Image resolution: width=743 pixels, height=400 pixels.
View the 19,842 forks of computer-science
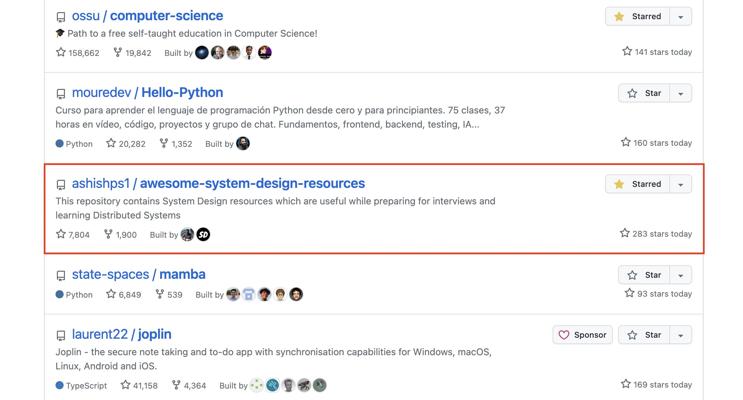132,53
